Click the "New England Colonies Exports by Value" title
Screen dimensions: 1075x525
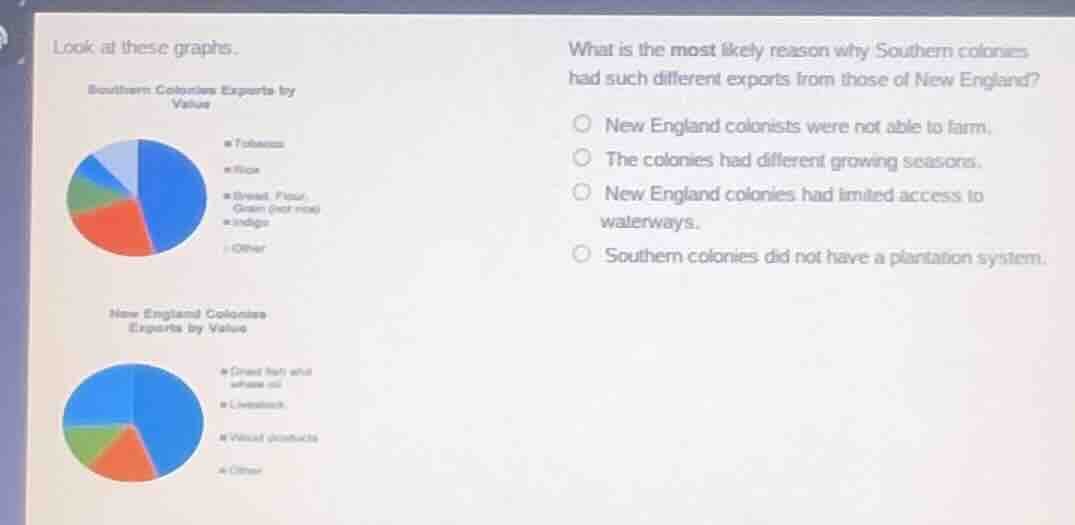click(x=189, y=321)
